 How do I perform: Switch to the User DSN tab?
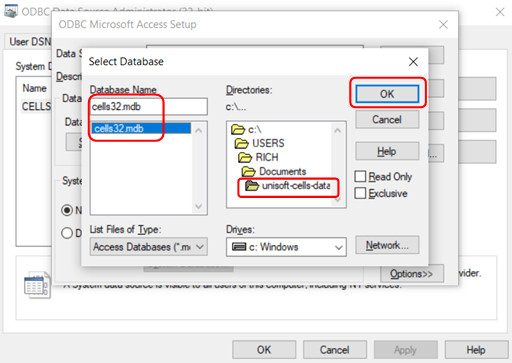point(29,42)
